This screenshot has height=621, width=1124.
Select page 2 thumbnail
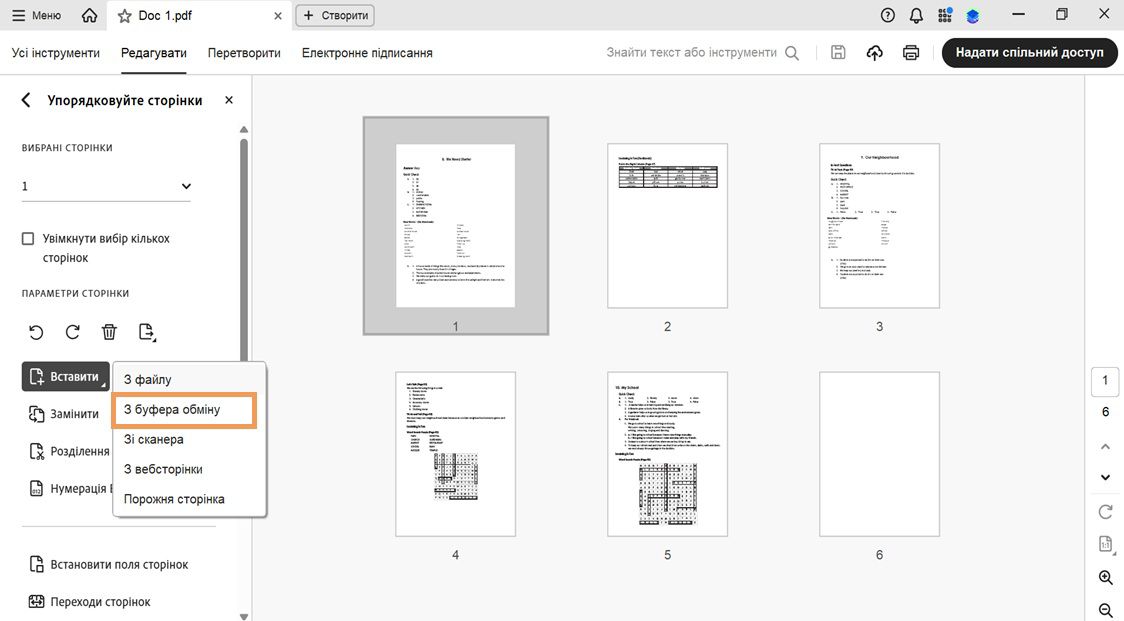point(667,225)
